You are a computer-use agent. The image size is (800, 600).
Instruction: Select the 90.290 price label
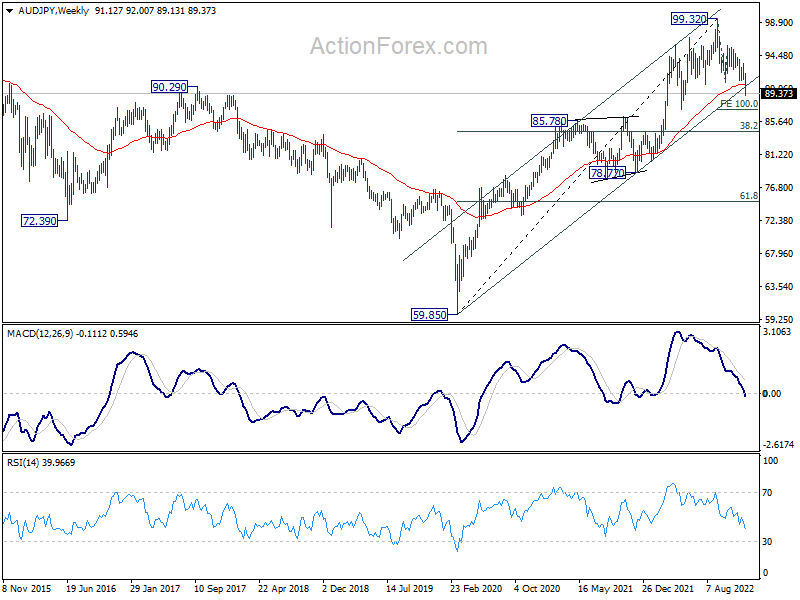[x=169, y=87]
